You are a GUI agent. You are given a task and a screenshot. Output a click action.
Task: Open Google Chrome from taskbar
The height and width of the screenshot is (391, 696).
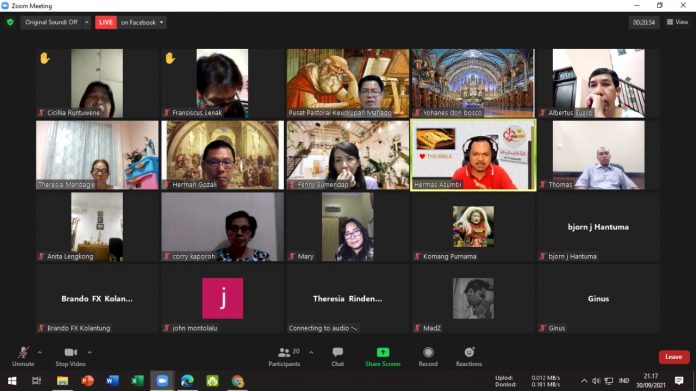point(237,381)
